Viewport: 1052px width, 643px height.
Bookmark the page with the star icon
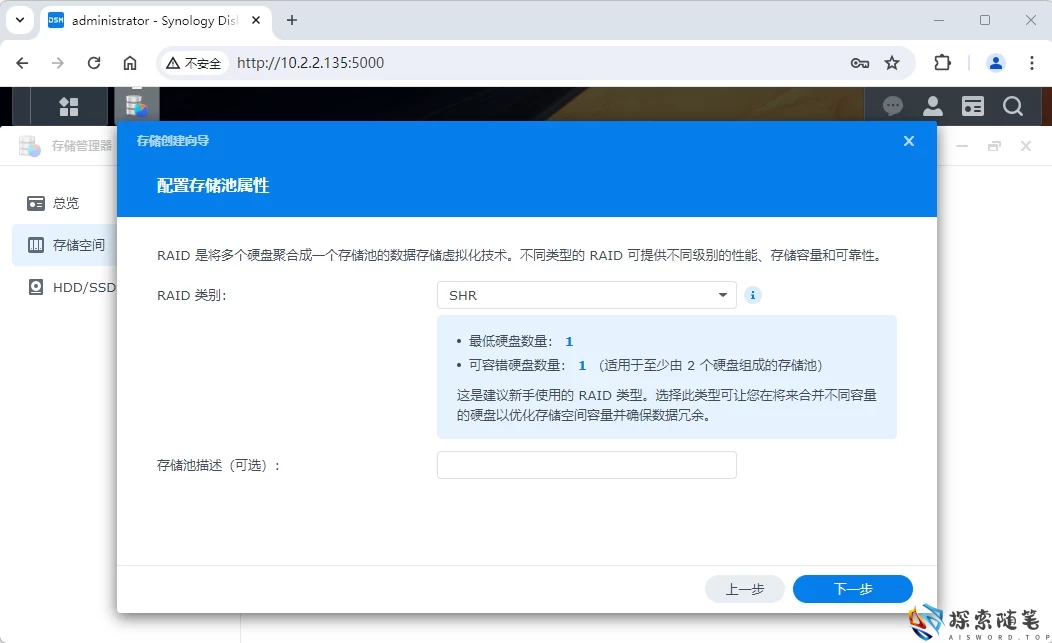click(x=894, y=62)
